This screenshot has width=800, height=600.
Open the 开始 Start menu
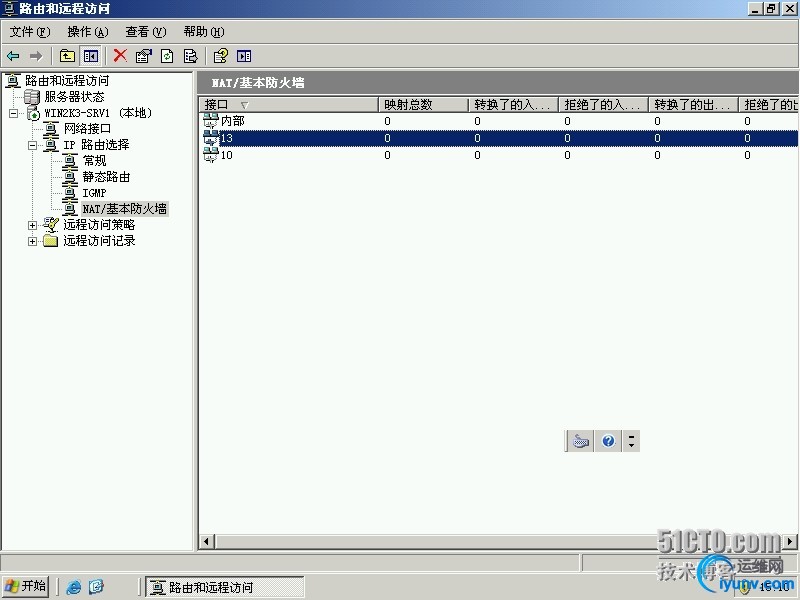(26, 586)
